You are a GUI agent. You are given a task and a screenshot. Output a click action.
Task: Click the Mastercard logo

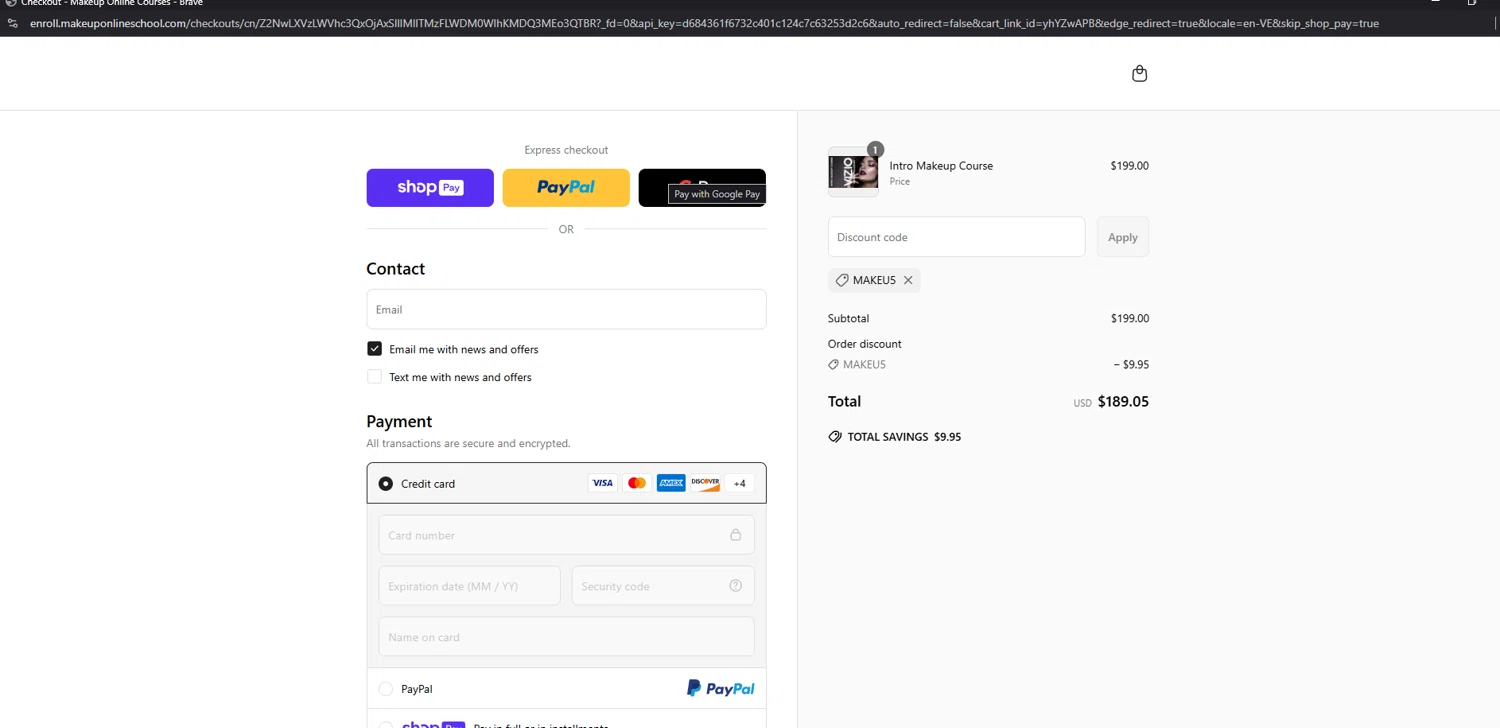637,483
